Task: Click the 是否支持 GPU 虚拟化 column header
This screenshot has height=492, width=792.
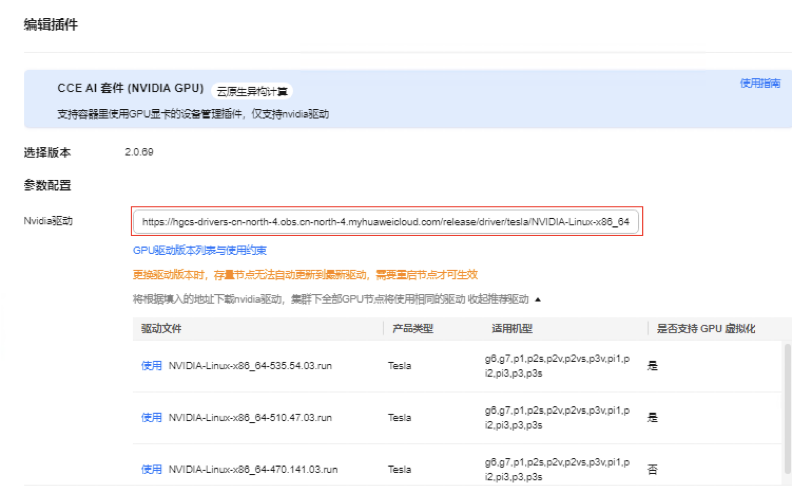Action: click(x=706, y=329)
